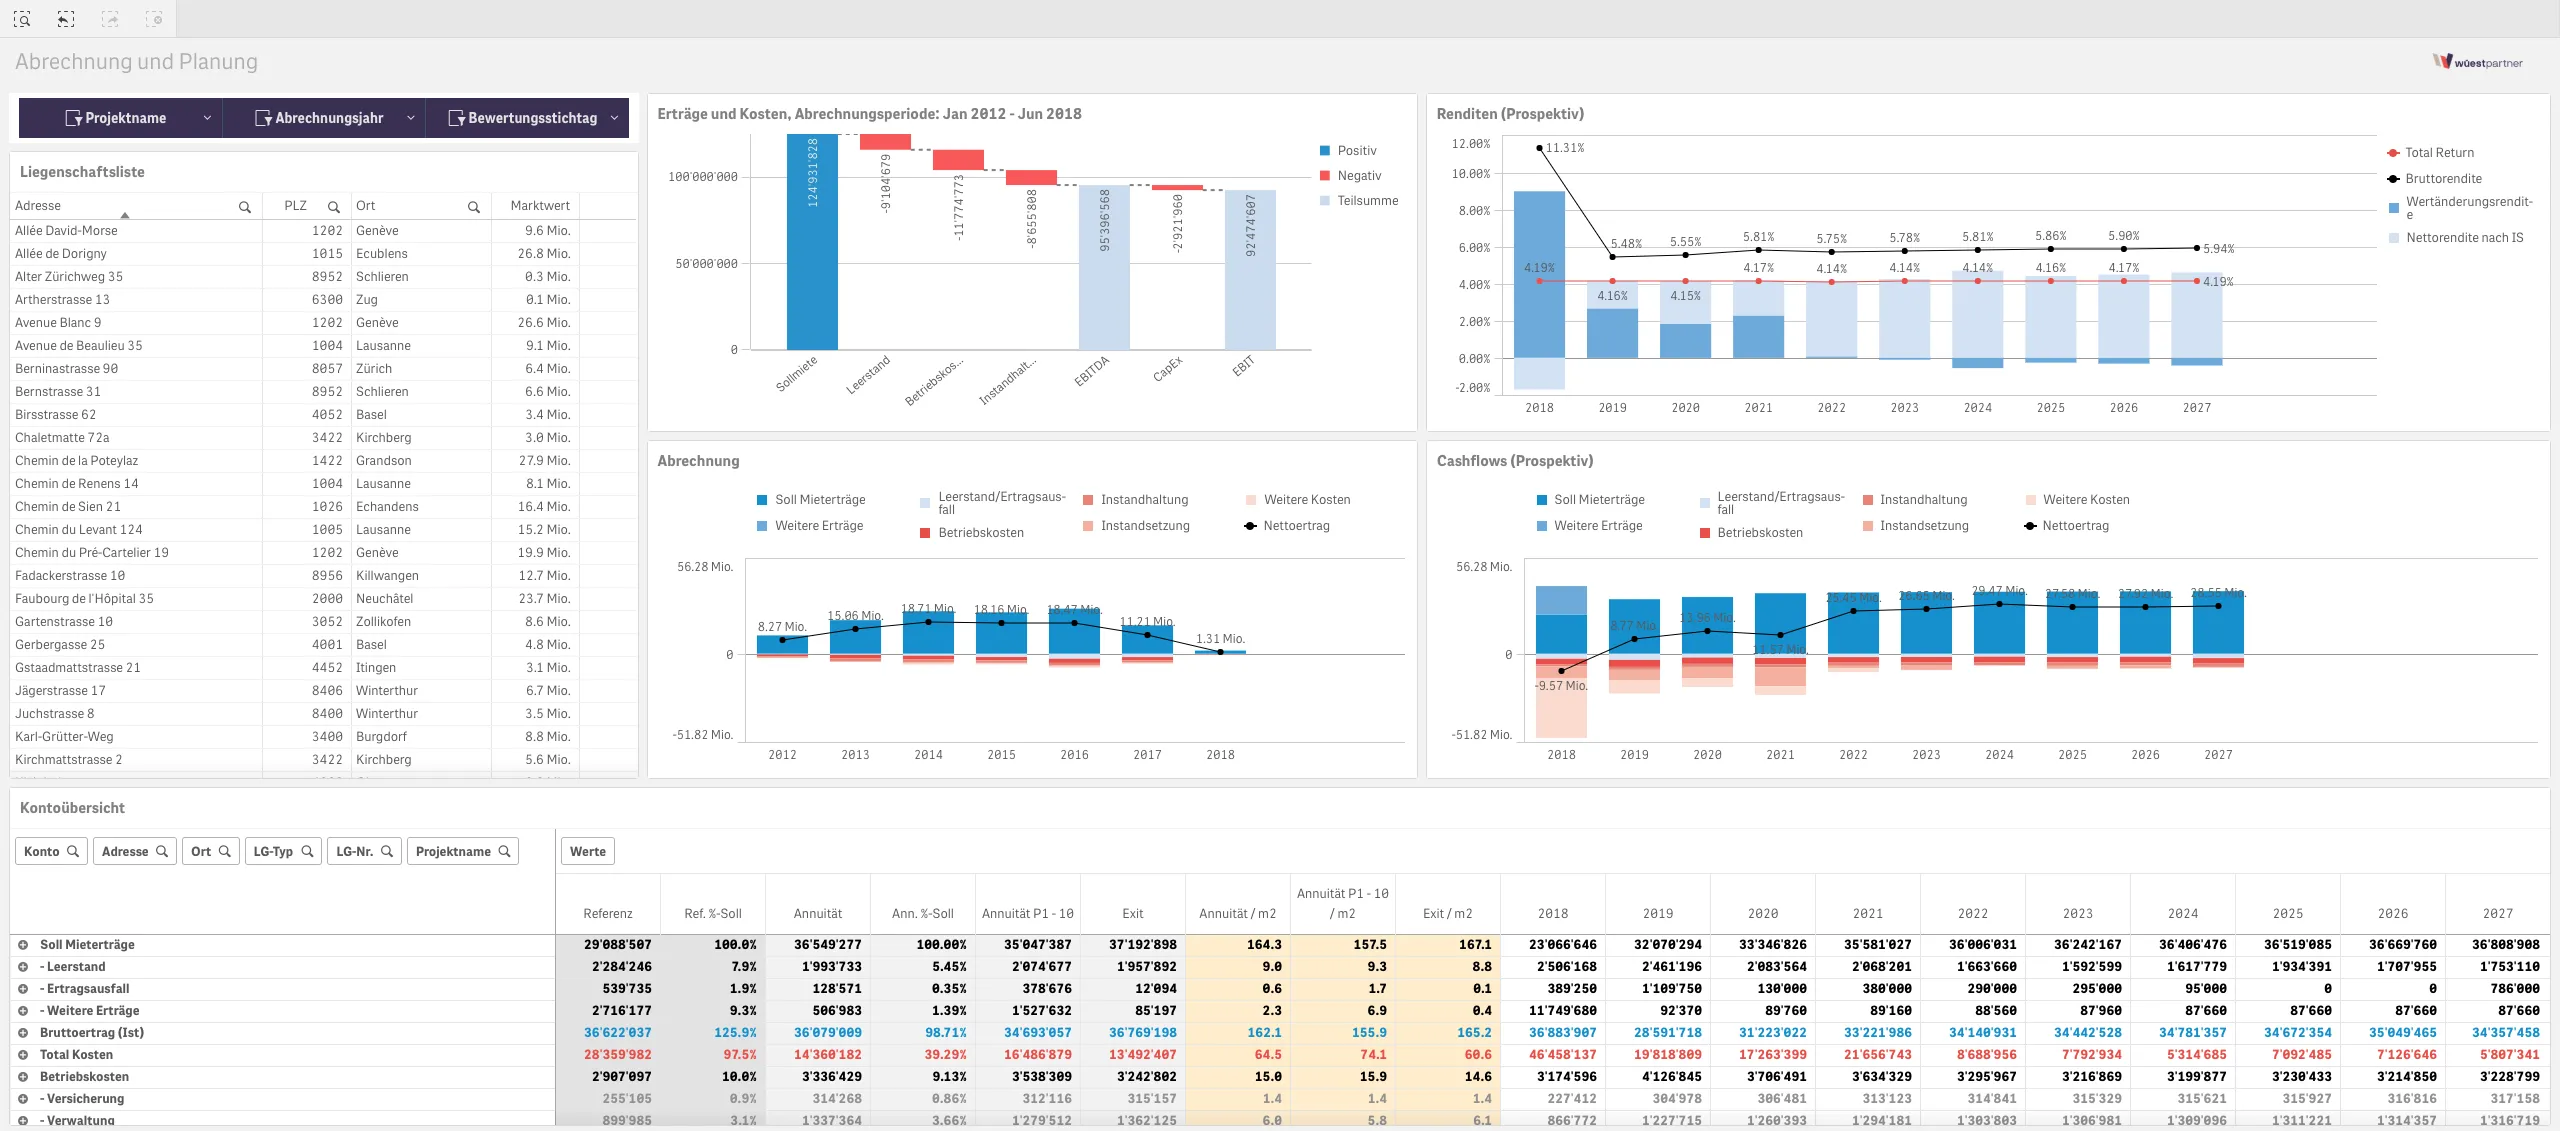
Task: Select Total Return legend entry
Action: (2430, 153)
